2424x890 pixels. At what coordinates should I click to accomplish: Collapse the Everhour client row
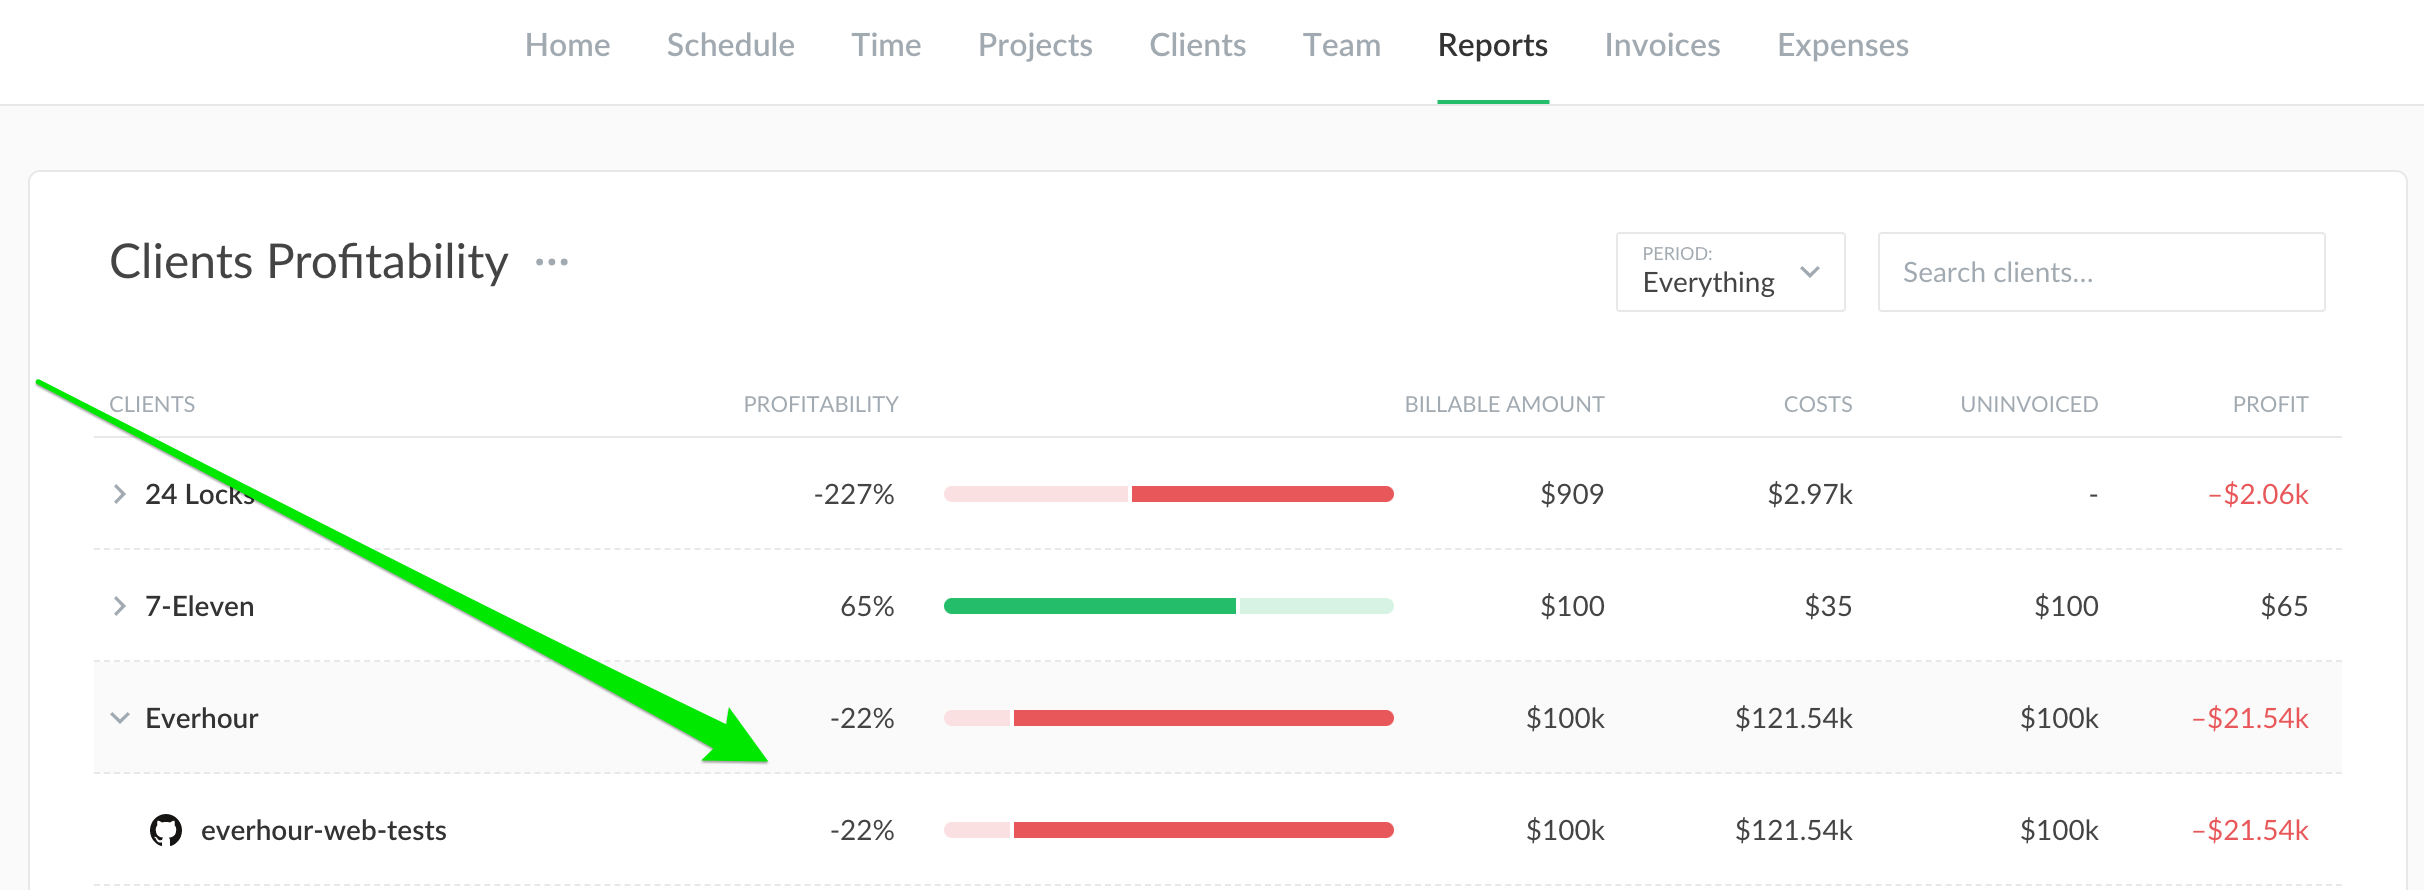119,718
